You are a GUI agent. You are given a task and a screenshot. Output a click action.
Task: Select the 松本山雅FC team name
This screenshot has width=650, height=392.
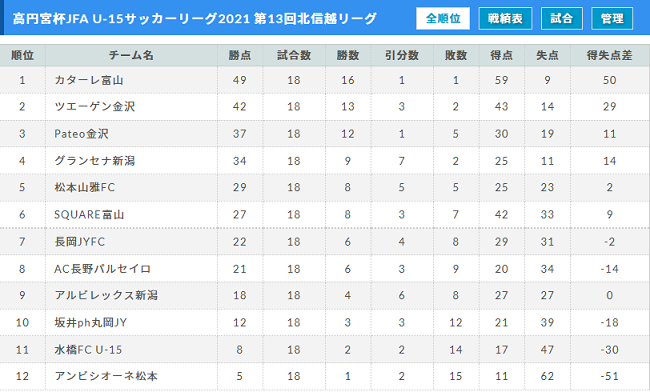(85, 187)
